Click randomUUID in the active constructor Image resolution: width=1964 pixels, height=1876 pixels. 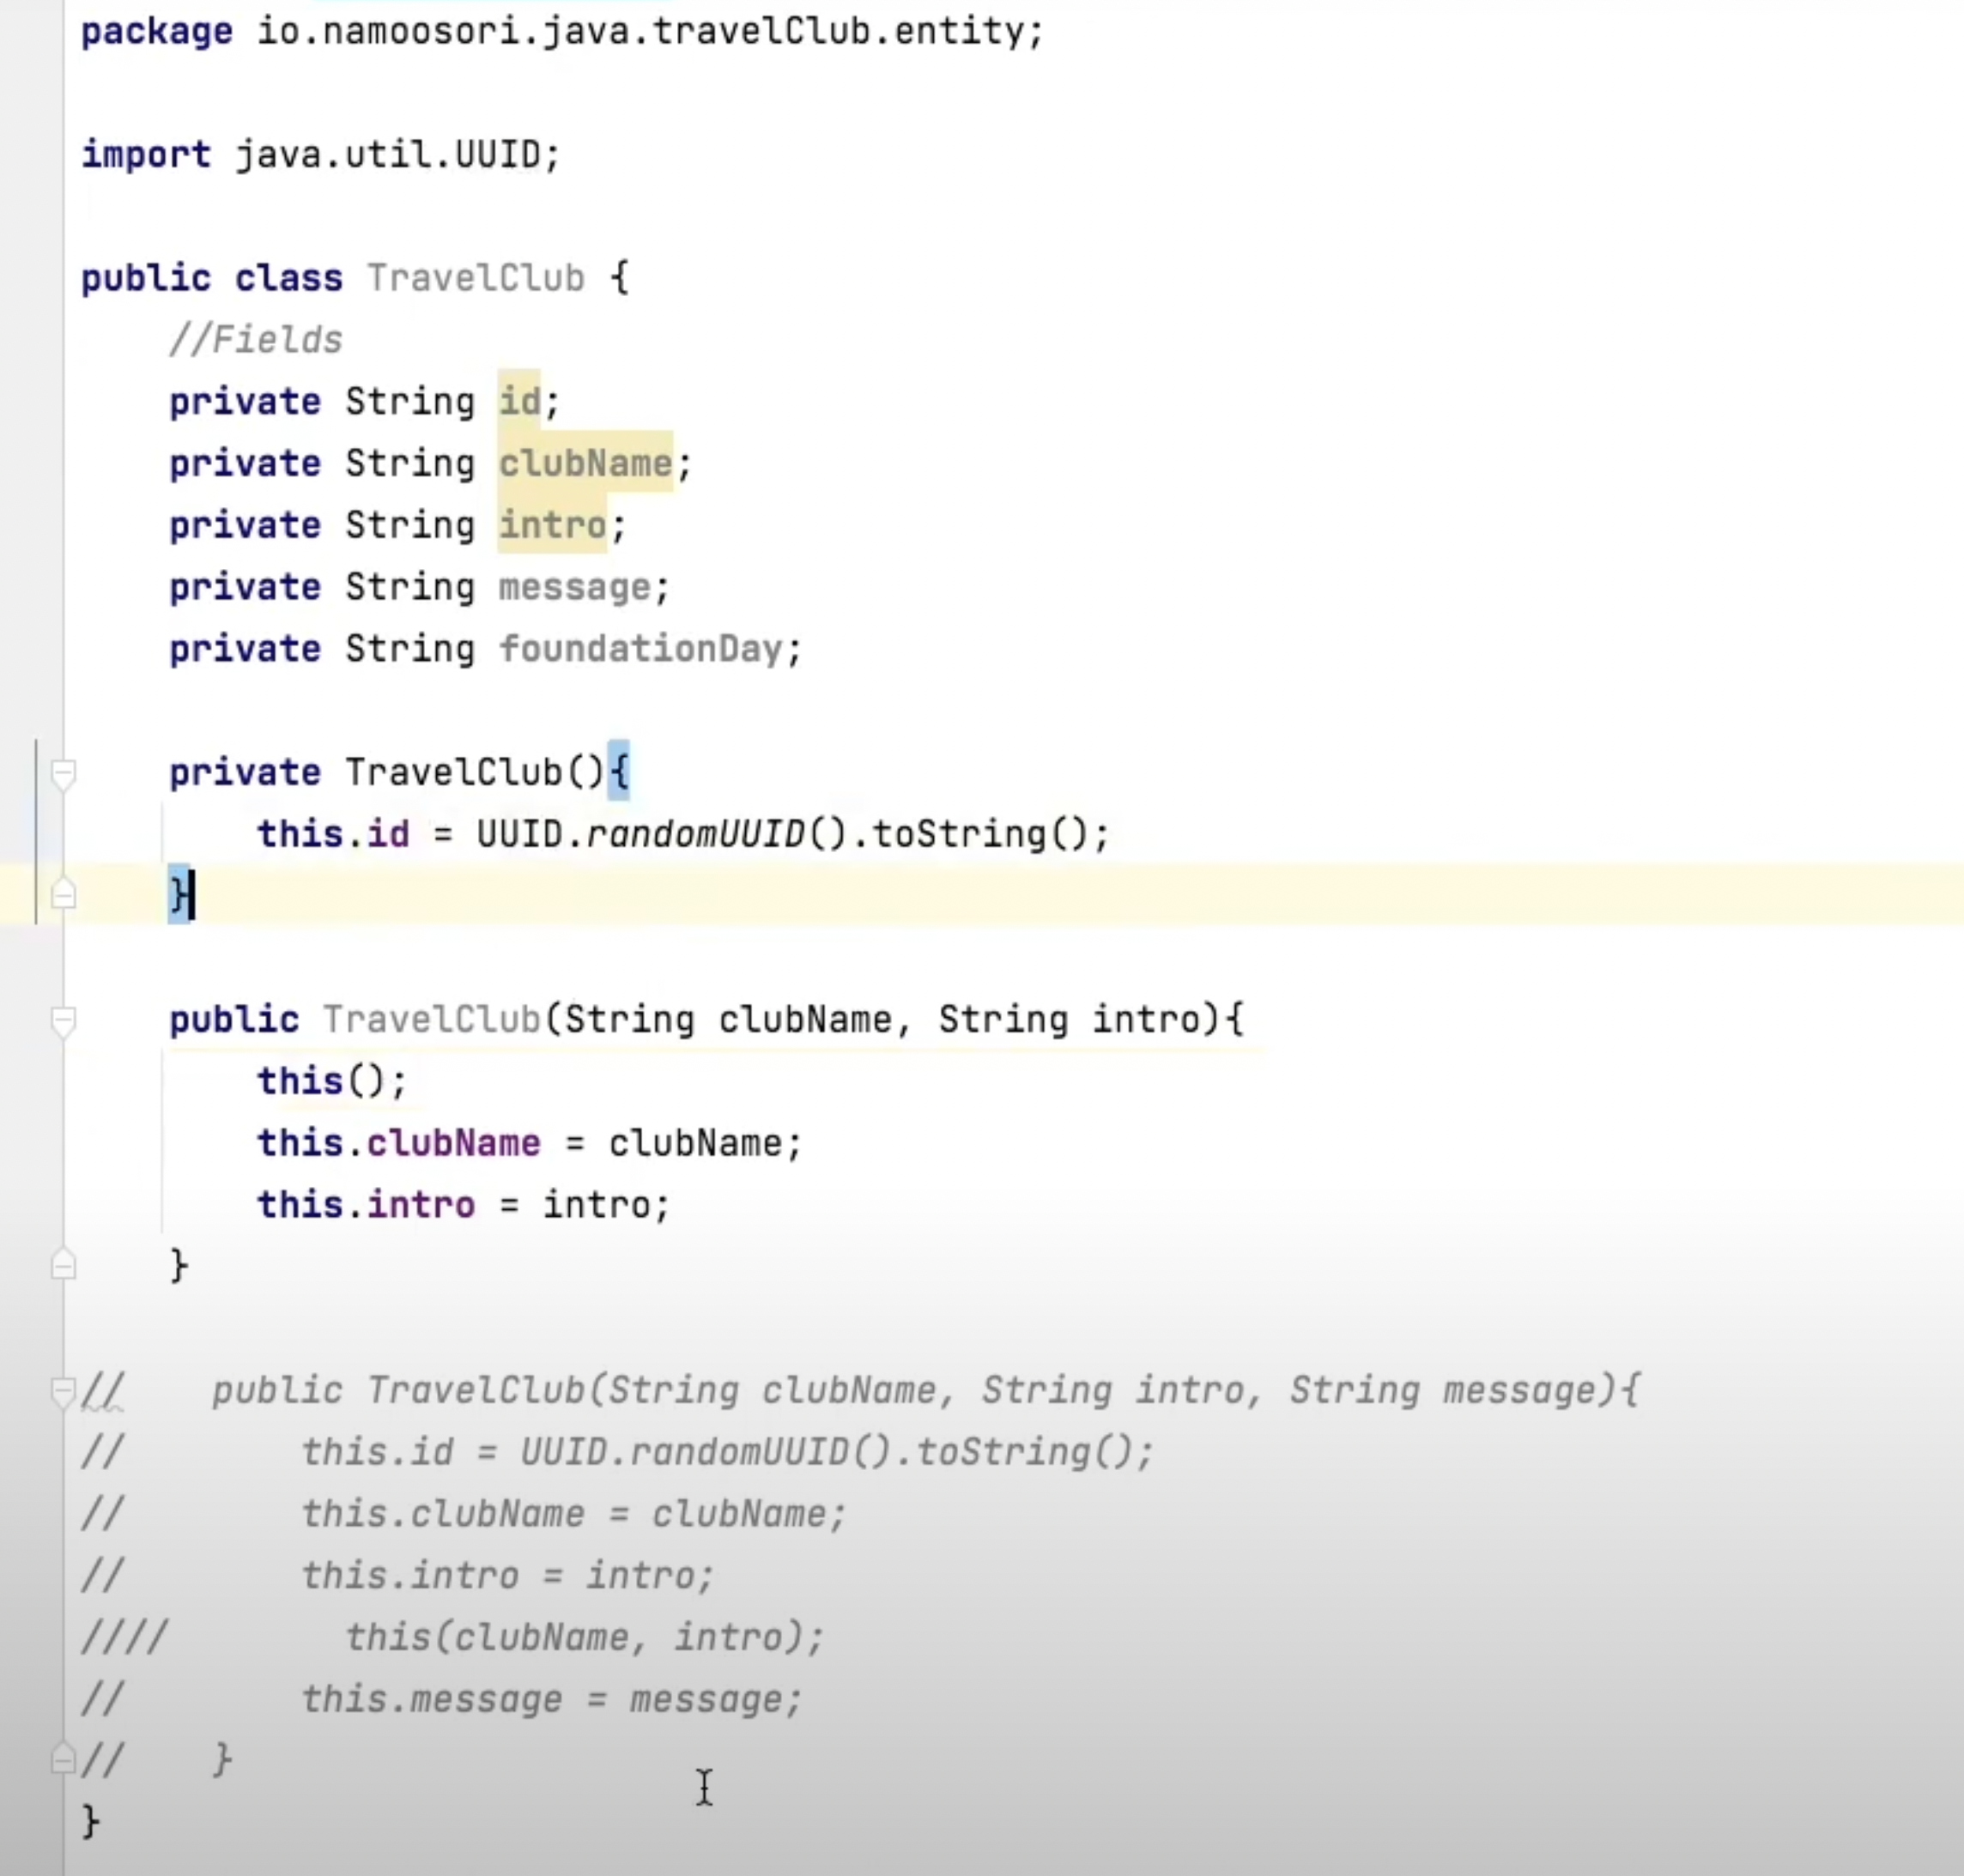point(696,834)
